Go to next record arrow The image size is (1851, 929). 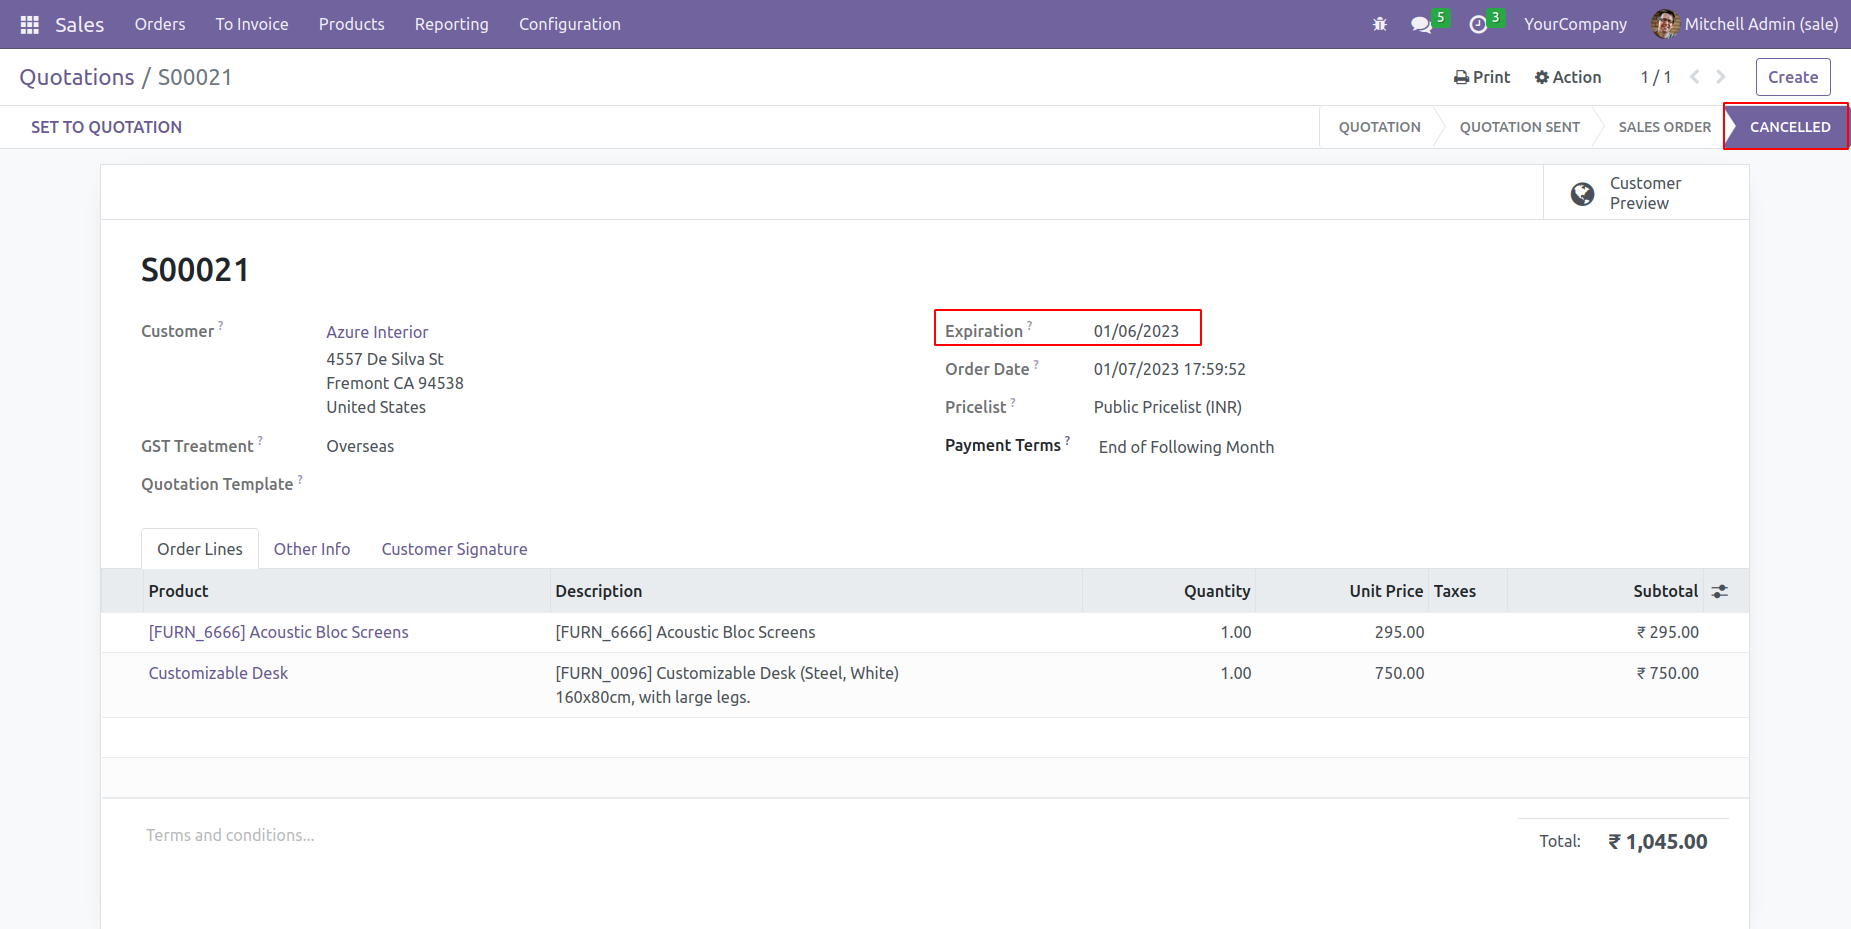click(1721, 77)
